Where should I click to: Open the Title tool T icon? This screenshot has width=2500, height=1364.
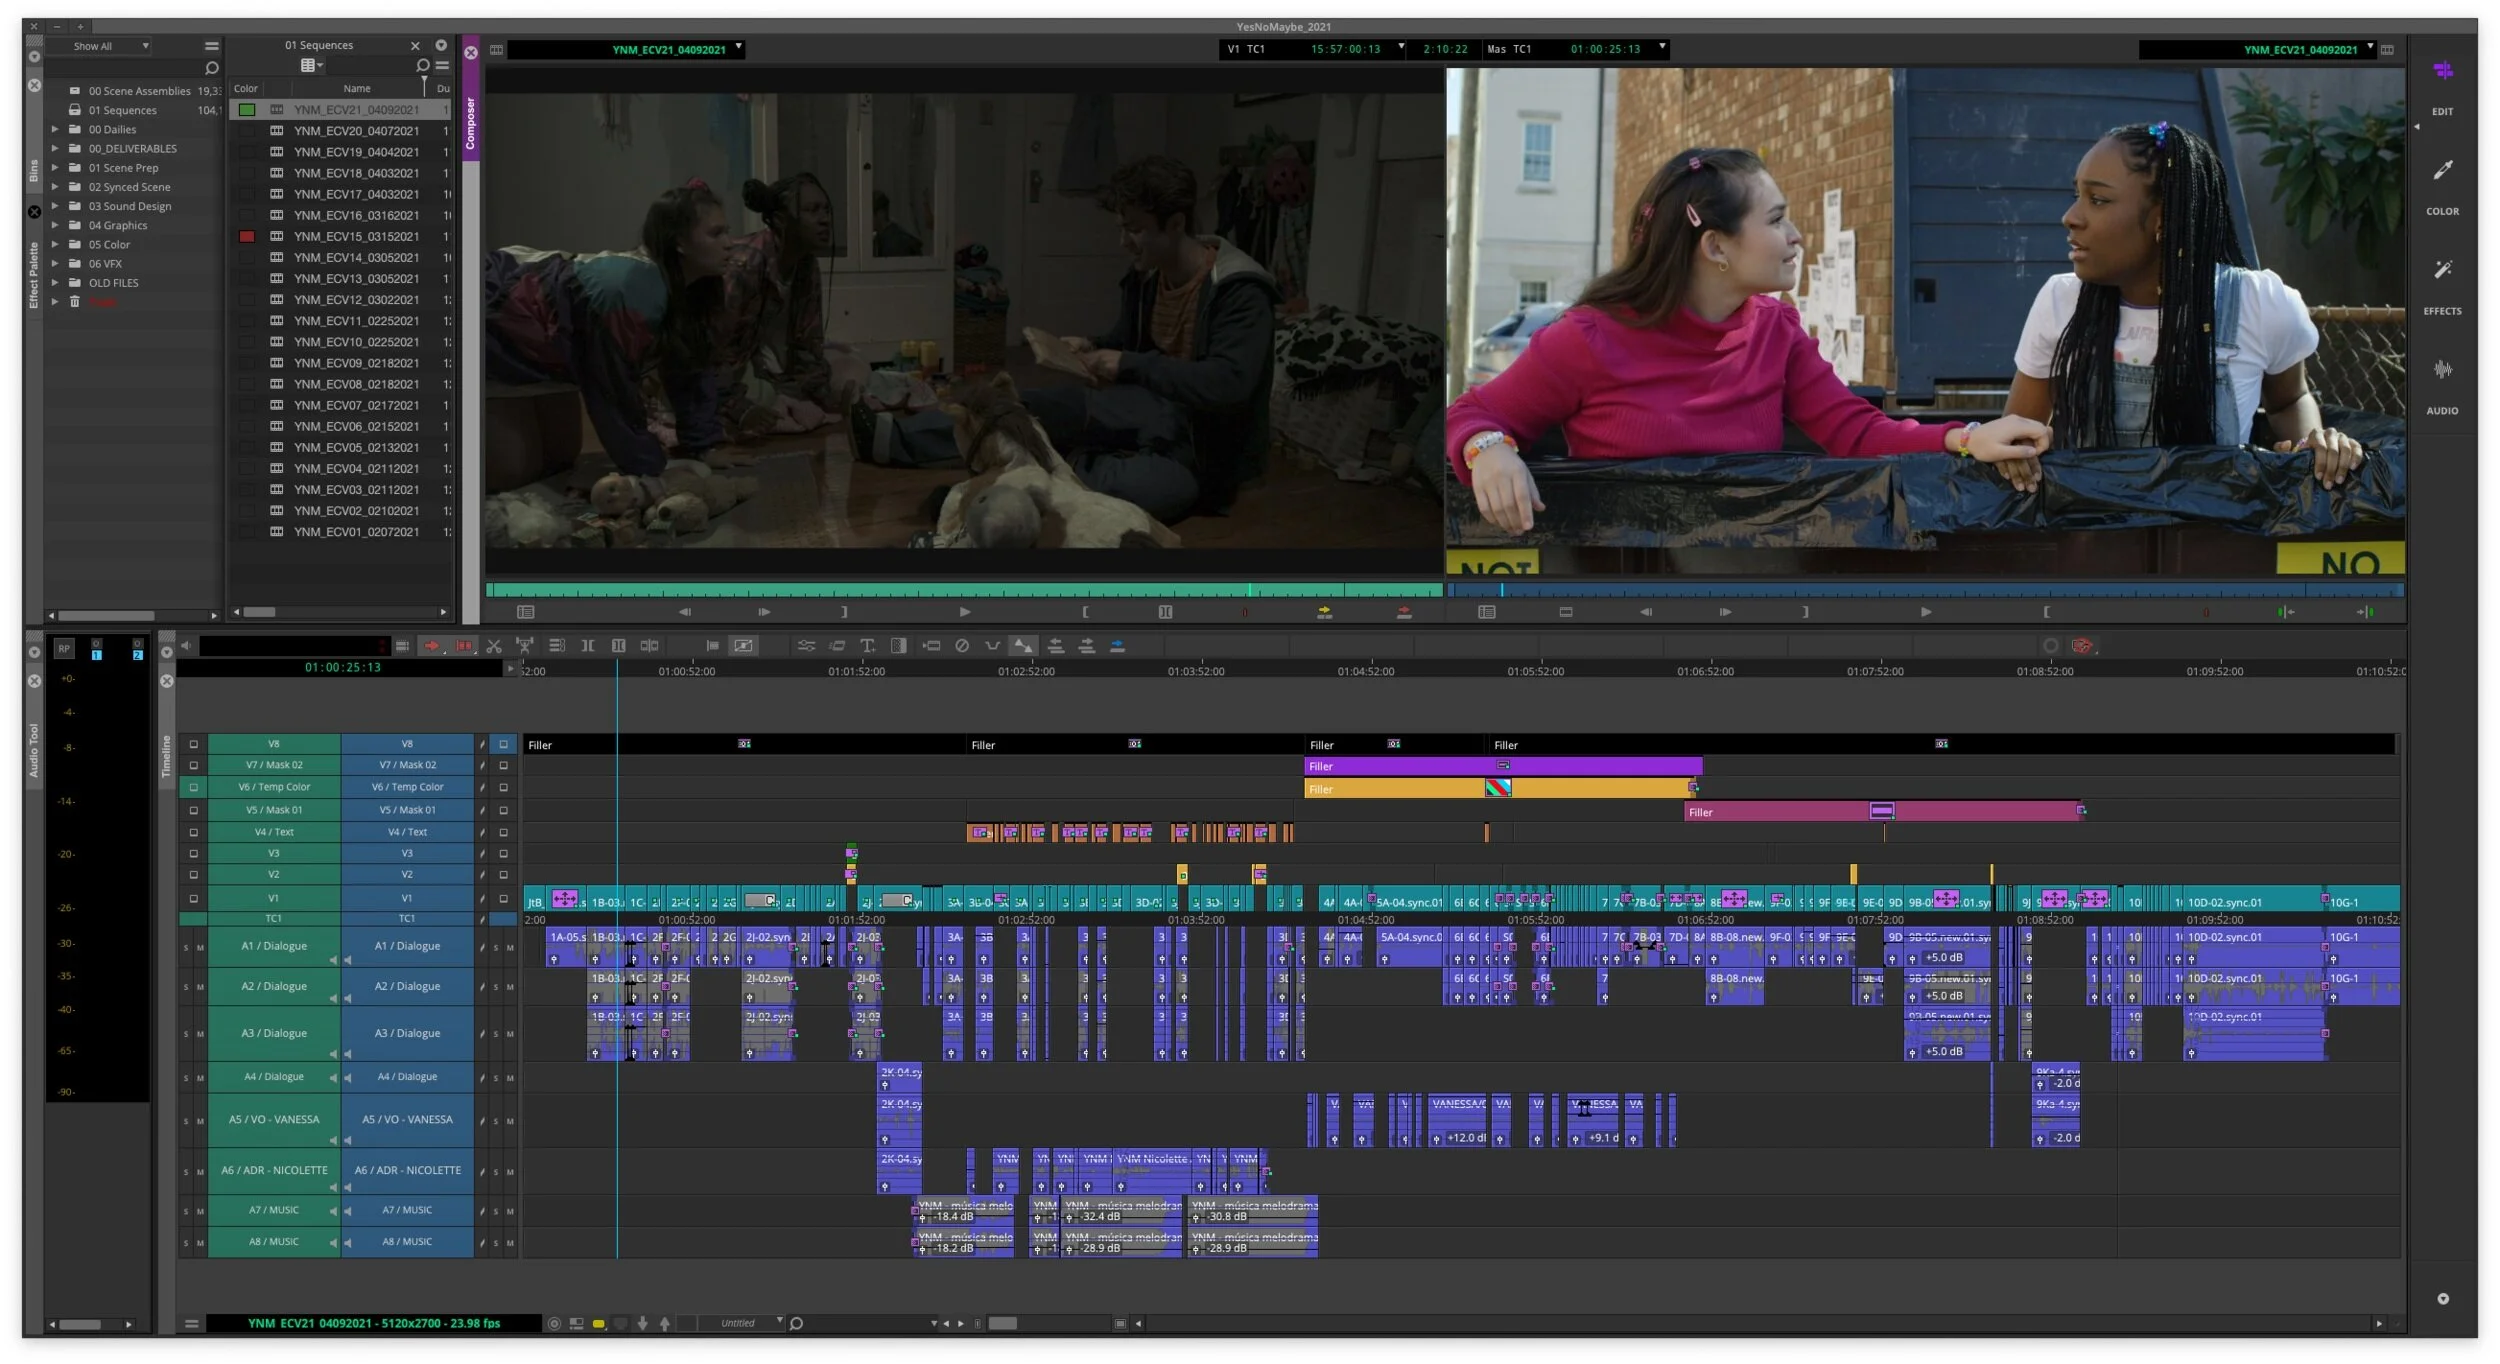(x=867, y=646)
